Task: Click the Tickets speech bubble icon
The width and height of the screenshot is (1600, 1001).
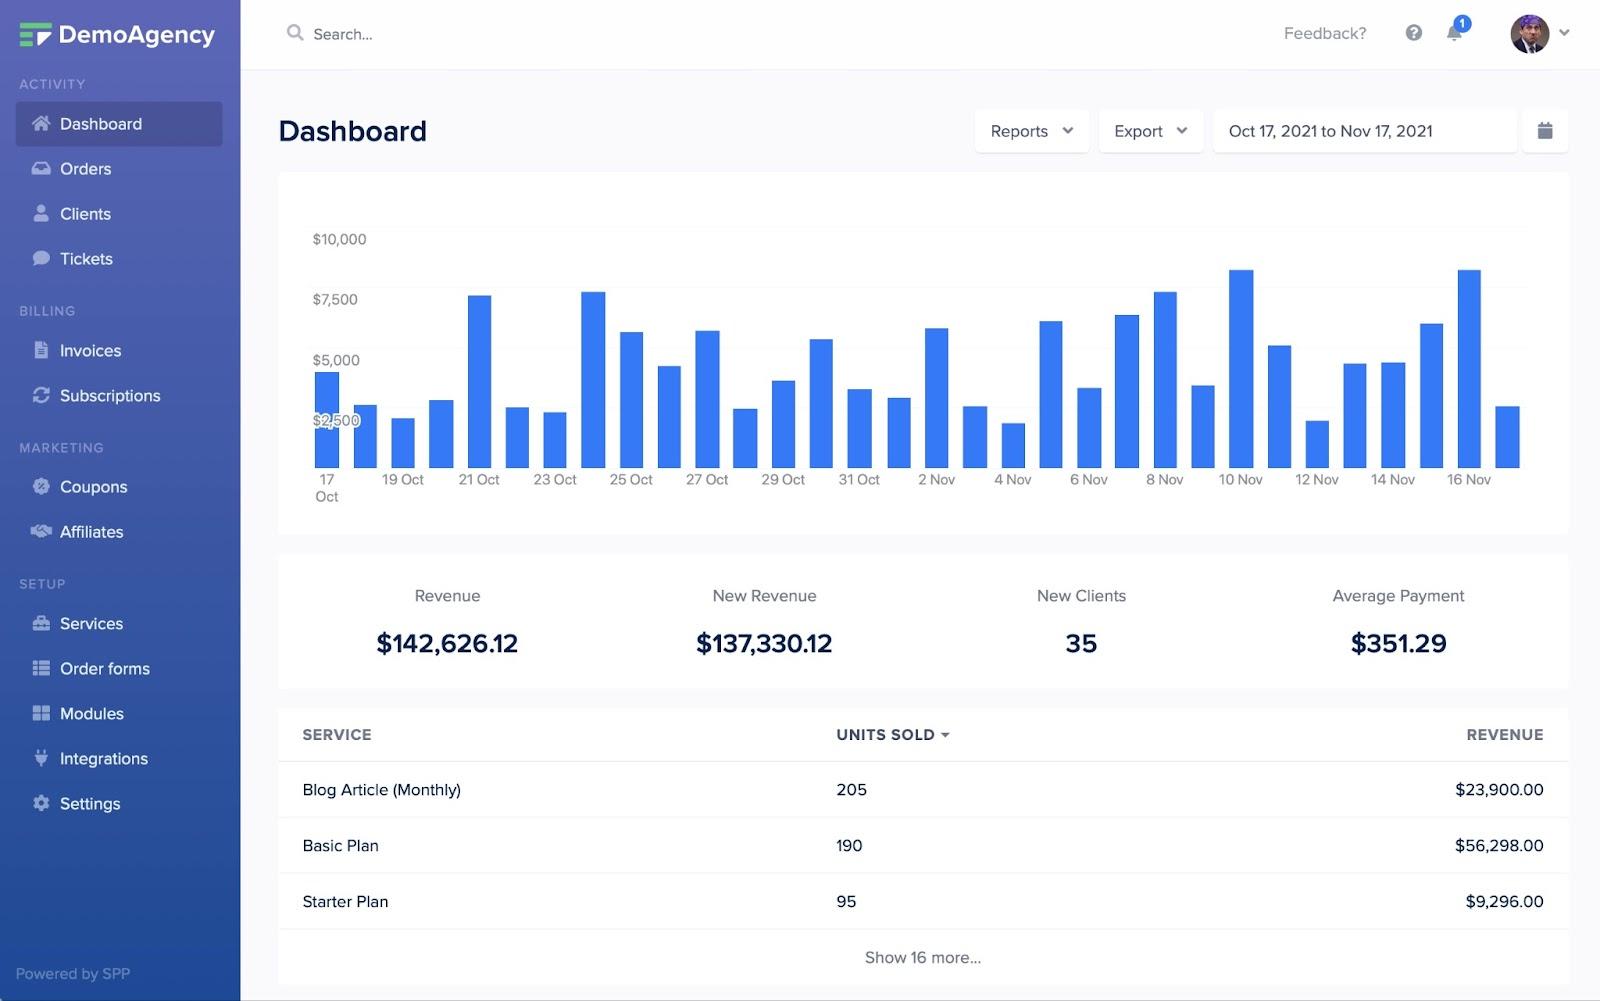Action: pos(41,258)
